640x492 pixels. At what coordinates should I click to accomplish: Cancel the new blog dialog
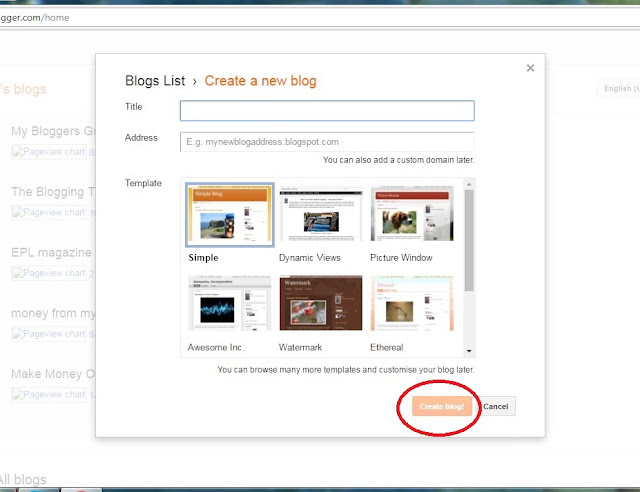[x=496, y=406]
